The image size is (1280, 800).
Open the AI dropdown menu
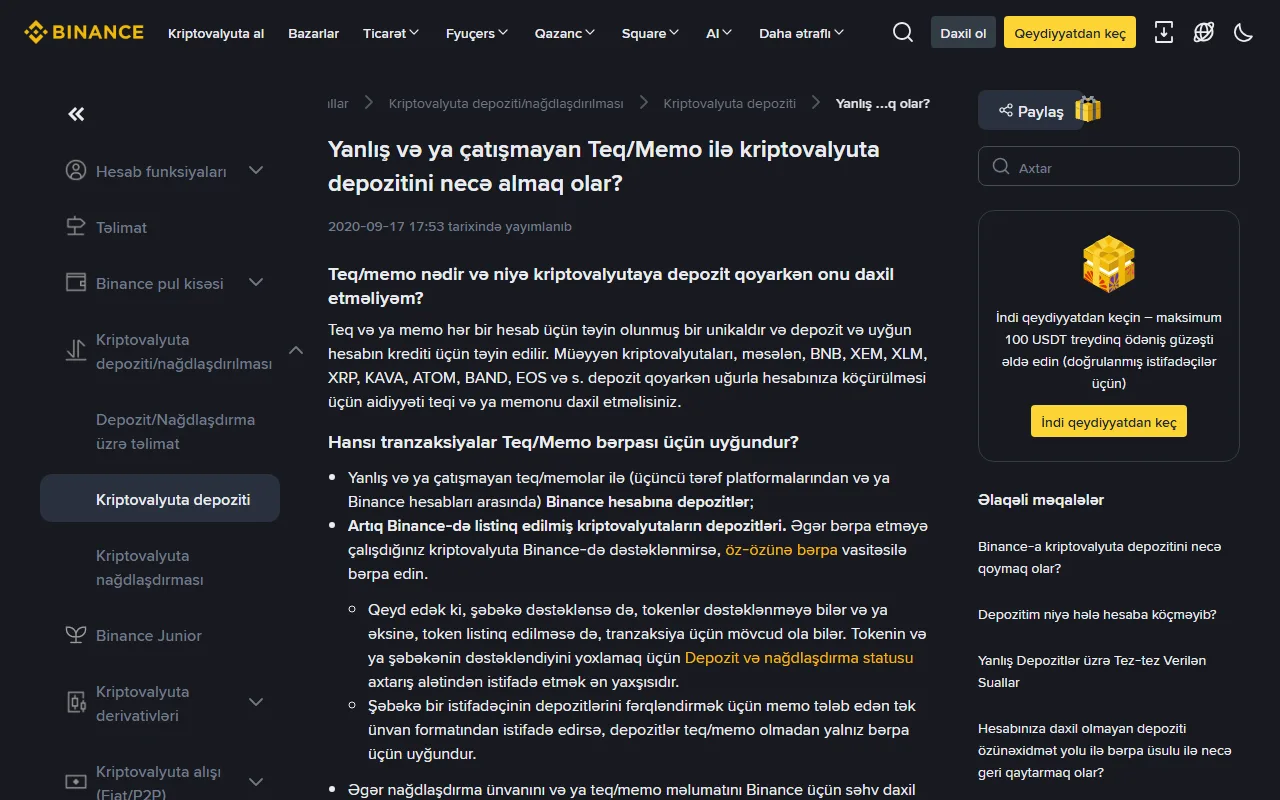click(719, 33)
